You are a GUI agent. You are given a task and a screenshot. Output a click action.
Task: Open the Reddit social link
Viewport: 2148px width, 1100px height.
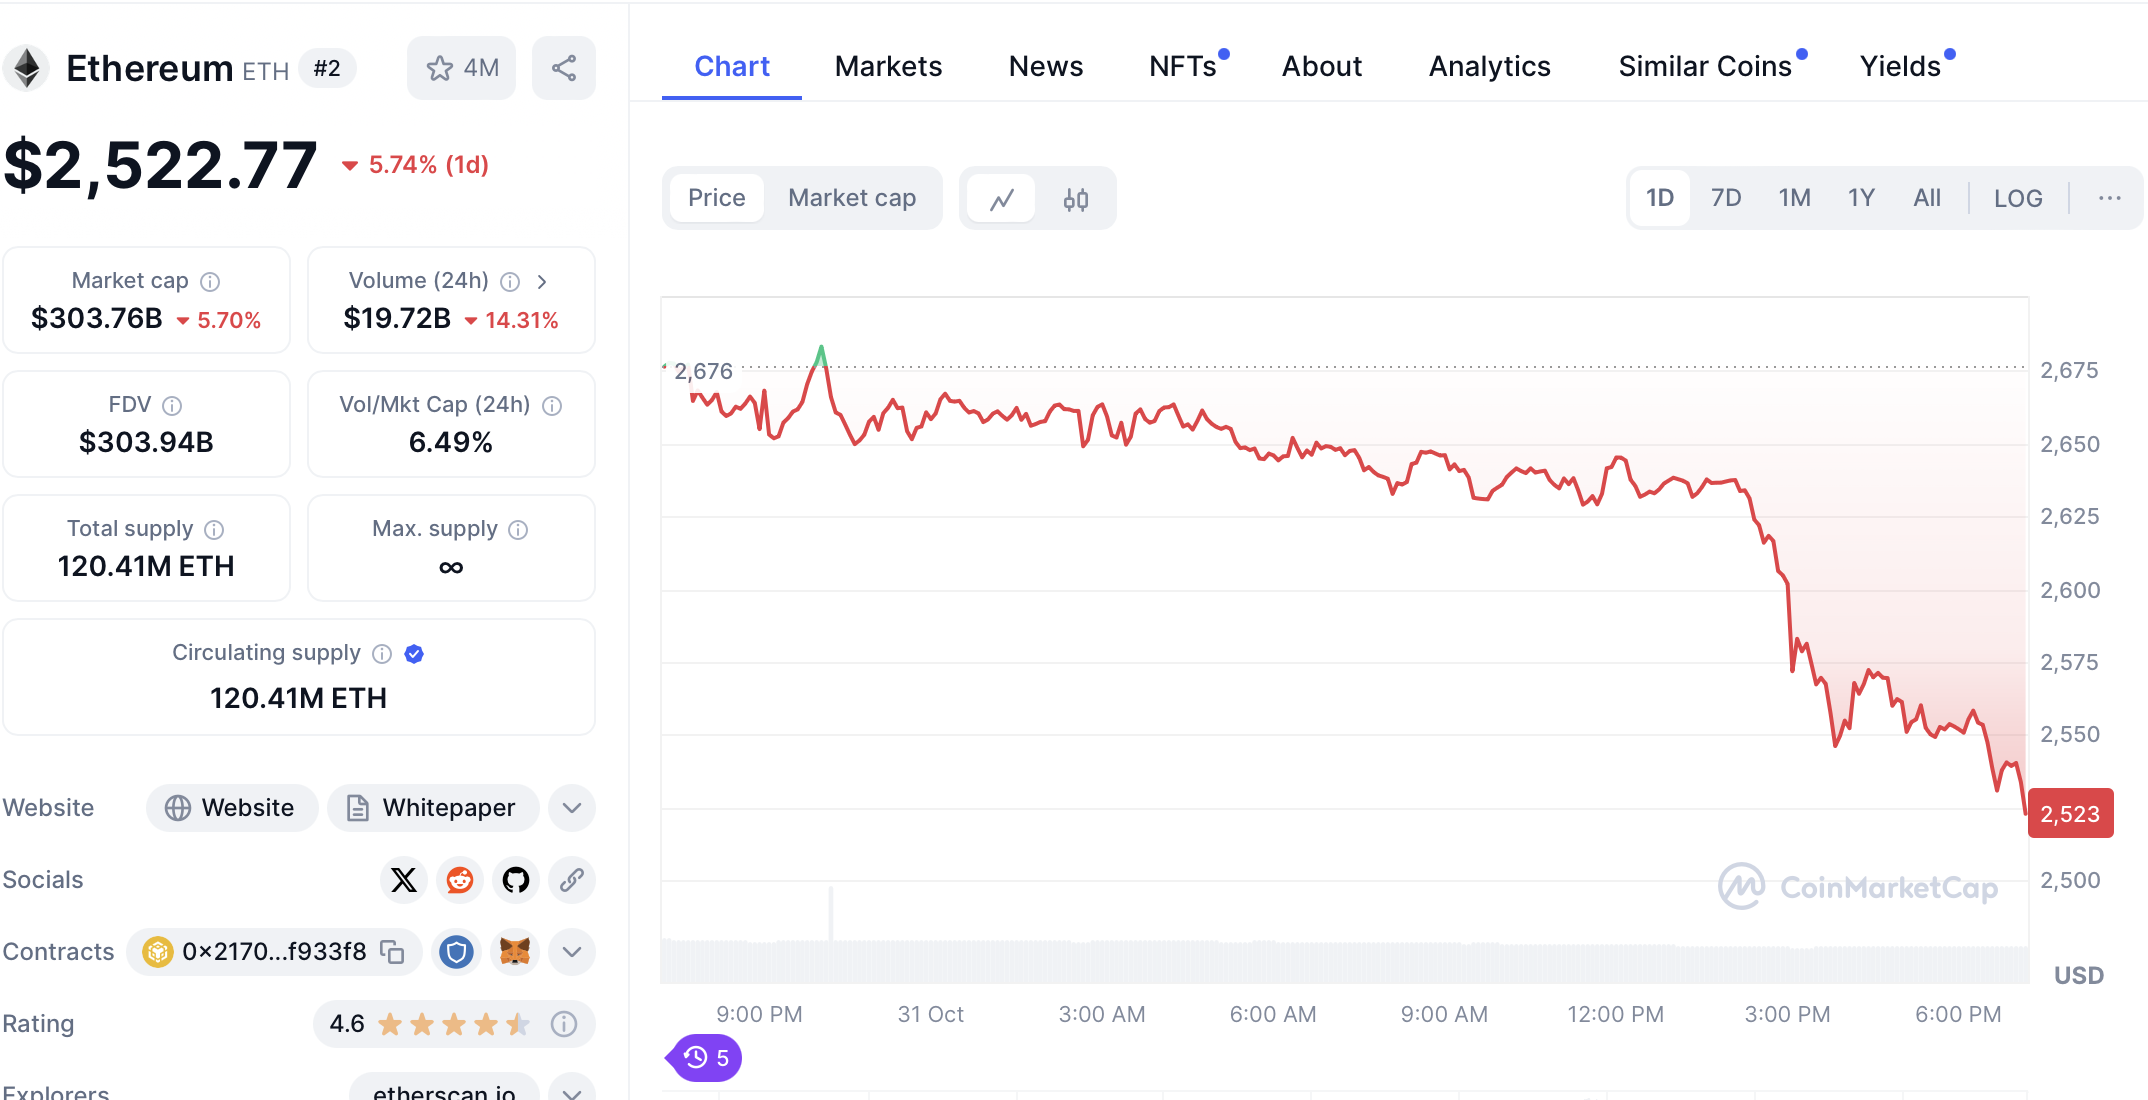[460, 880]
